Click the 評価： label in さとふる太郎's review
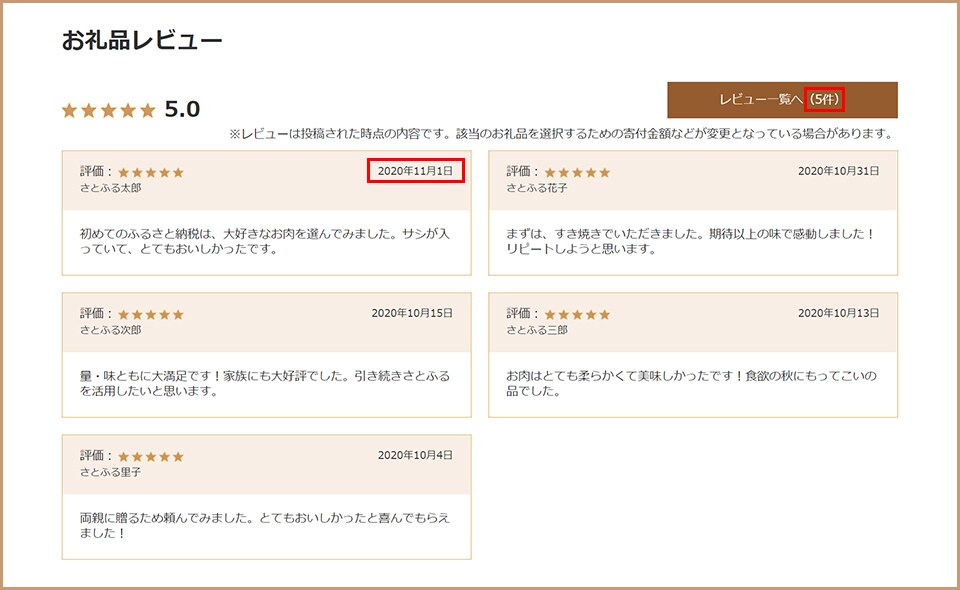Screen dimensions: 960x590 pyautogui.click(x=97, y=171)
